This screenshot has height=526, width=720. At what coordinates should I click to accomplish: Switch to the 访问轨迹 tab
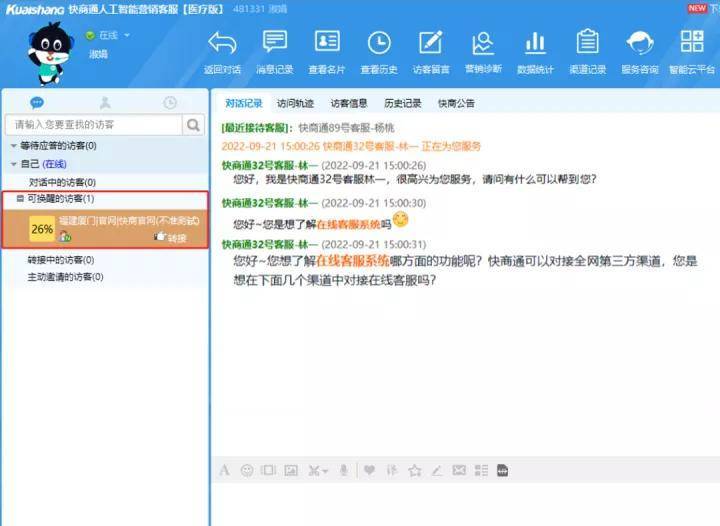[x=295, y=103]
